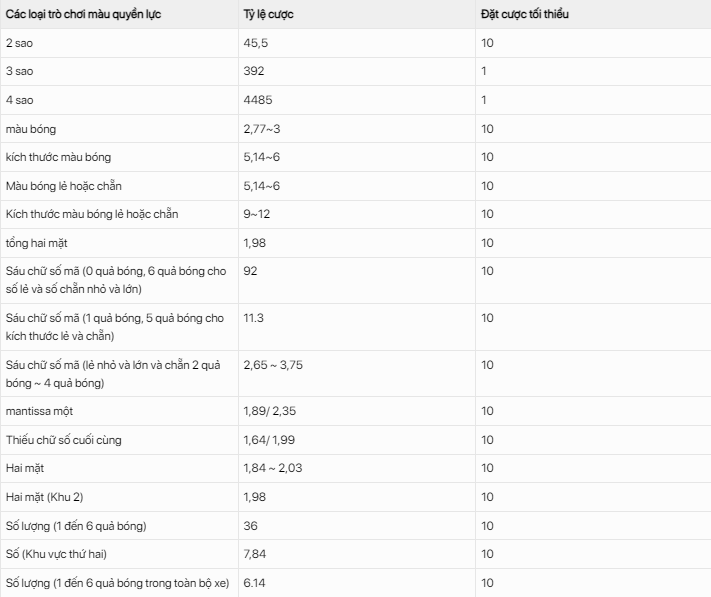This screenshot has height=597, width=711.
Task: Click the 1,64/ 1,99 odds value
Action: point(269,440)
